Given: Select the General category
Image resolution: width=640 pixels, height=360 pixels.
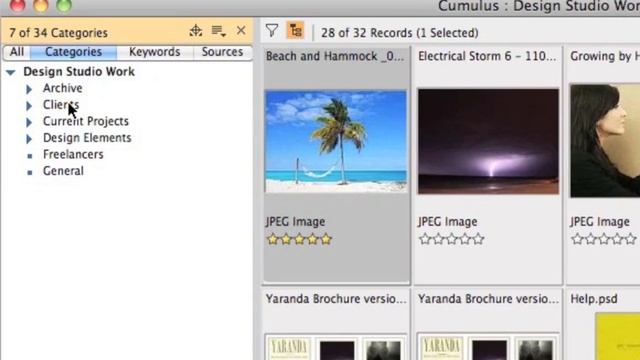Looking at the screenshot, I should pyautogui.click(x=63, y=171).
